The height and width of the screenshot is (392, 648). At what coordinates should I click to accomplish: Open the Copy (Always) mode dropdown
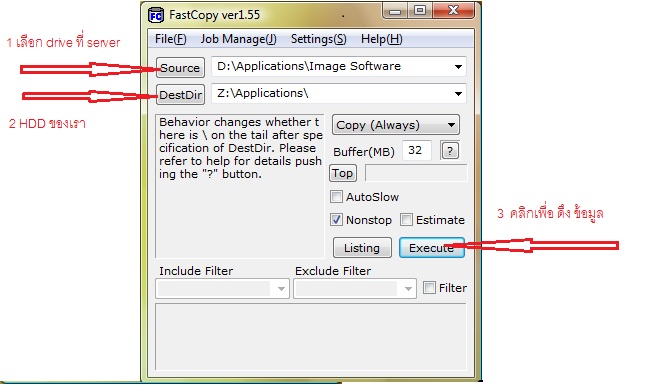click(x=395, y=125)
